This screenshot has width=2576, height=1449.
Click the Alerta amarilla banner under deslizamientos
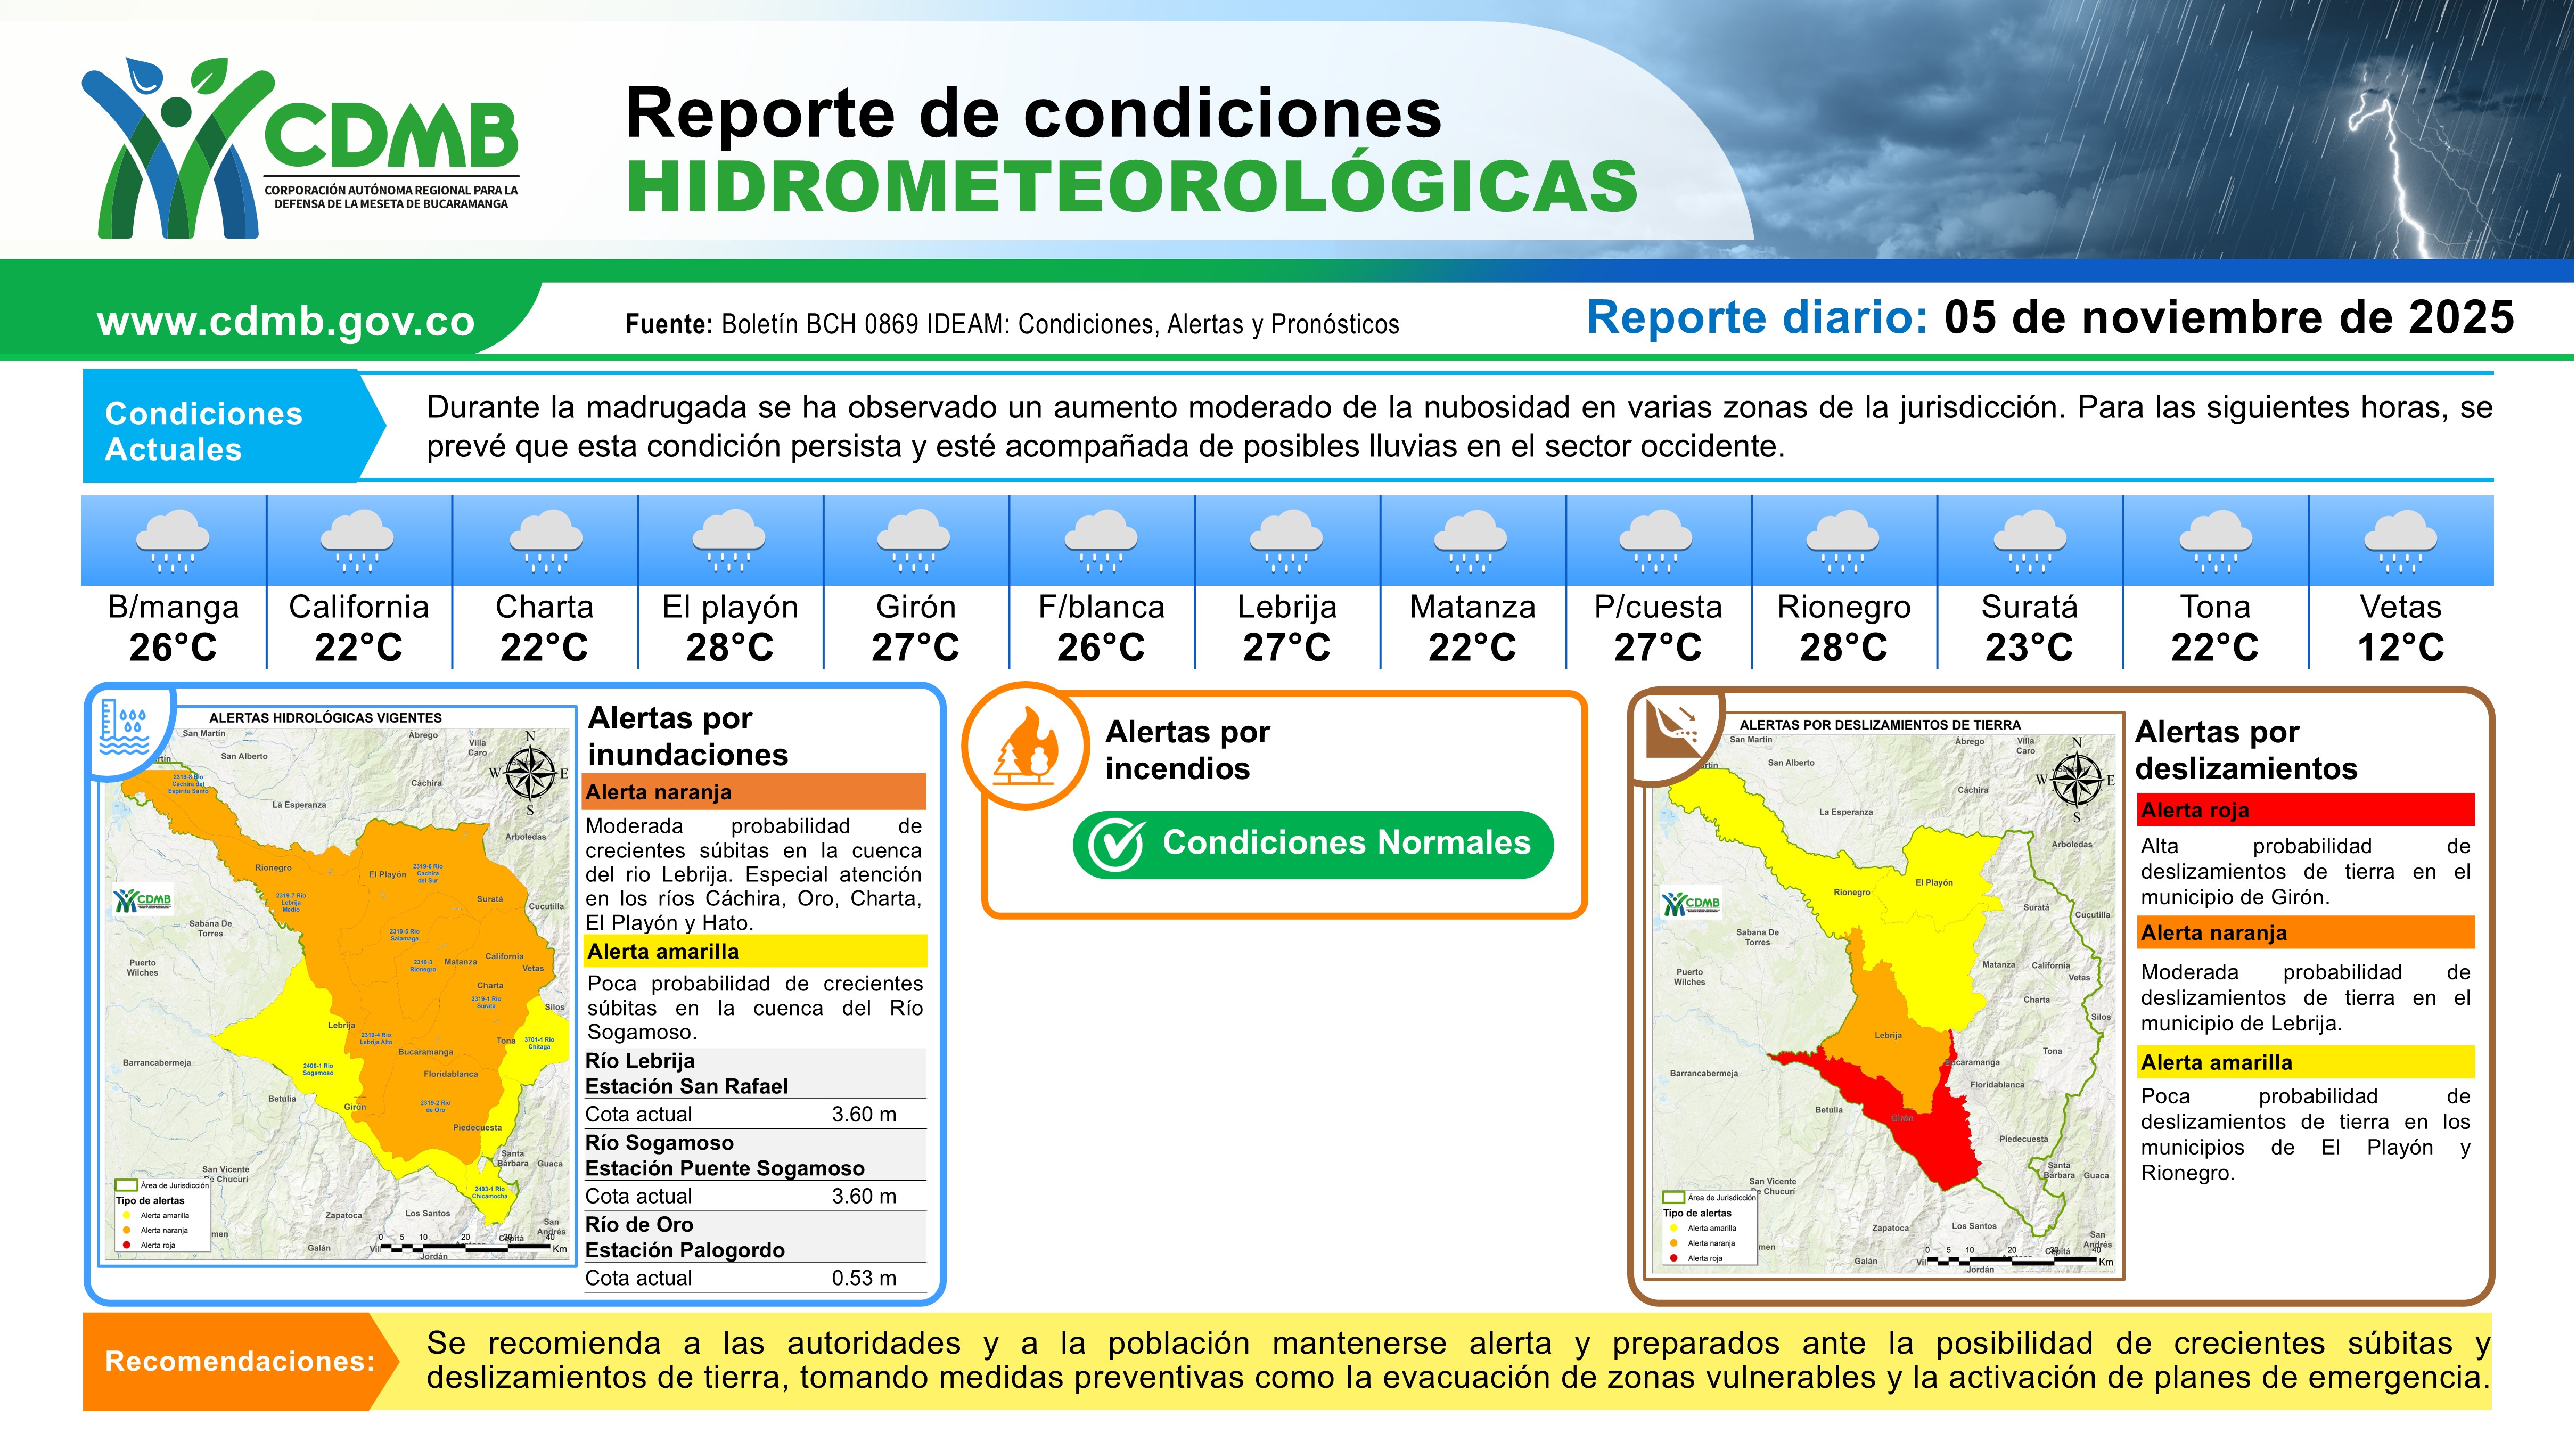[x=2305, y=1062]
